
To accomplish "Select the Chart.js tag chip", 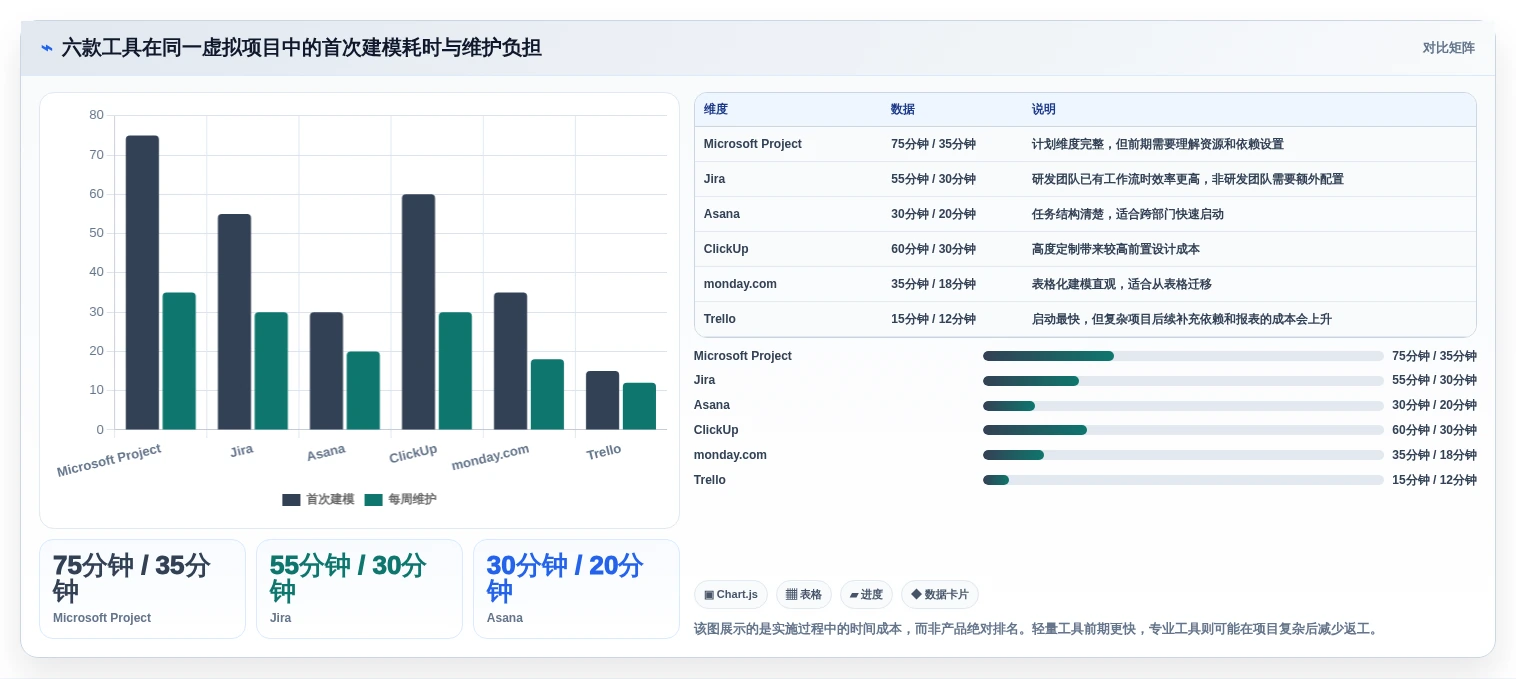I will 731,595.
